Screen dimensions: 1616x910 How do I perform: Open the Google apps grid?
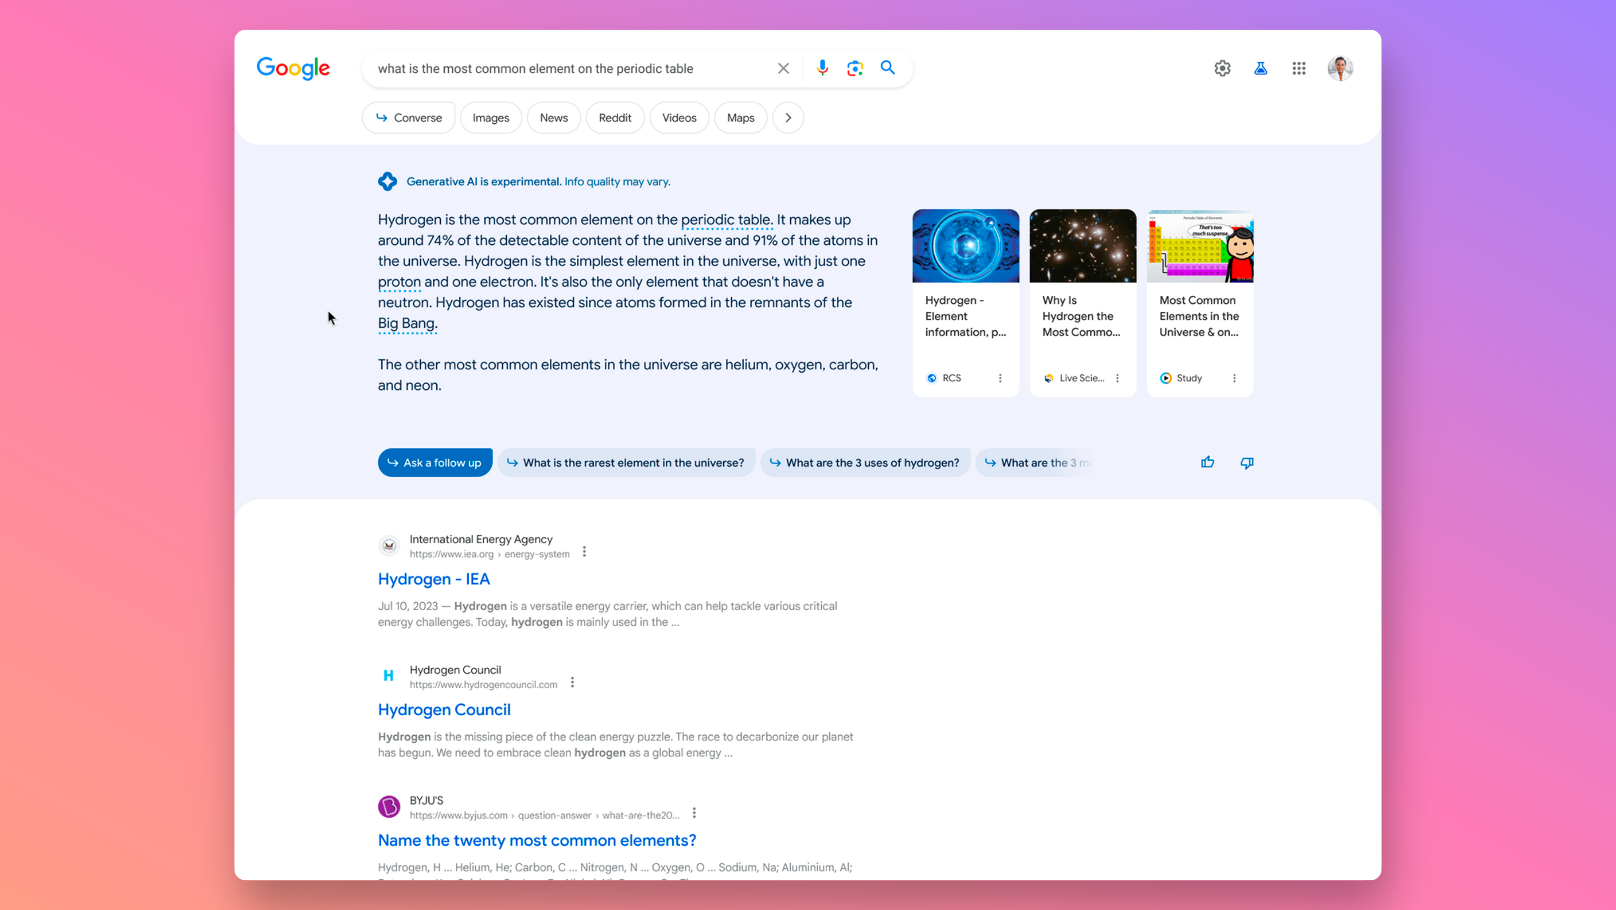pyautogui.click(x=1298, y=68)
